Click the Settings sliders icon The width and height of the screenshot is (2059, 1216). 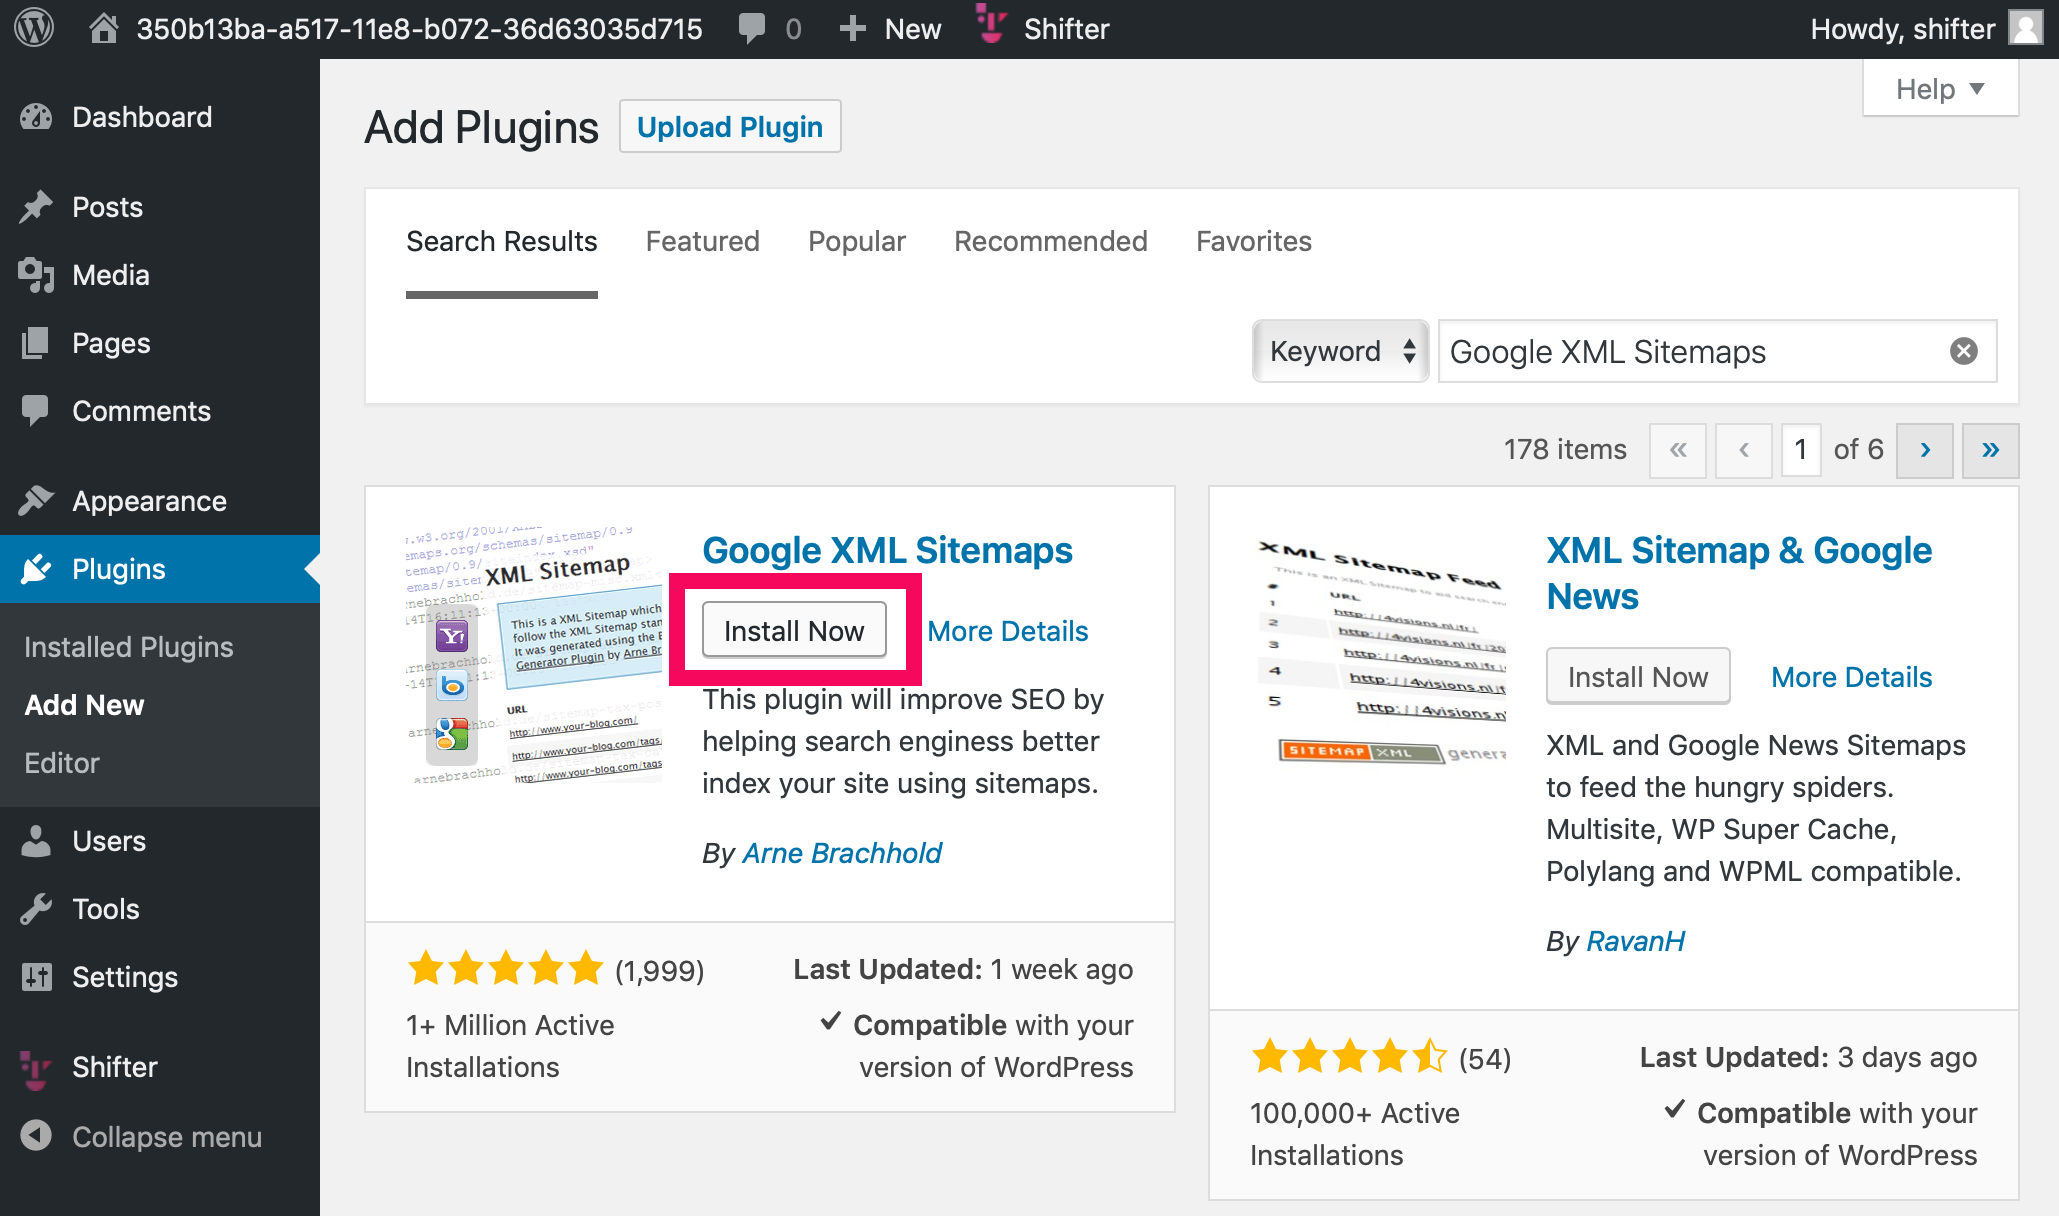36,977
